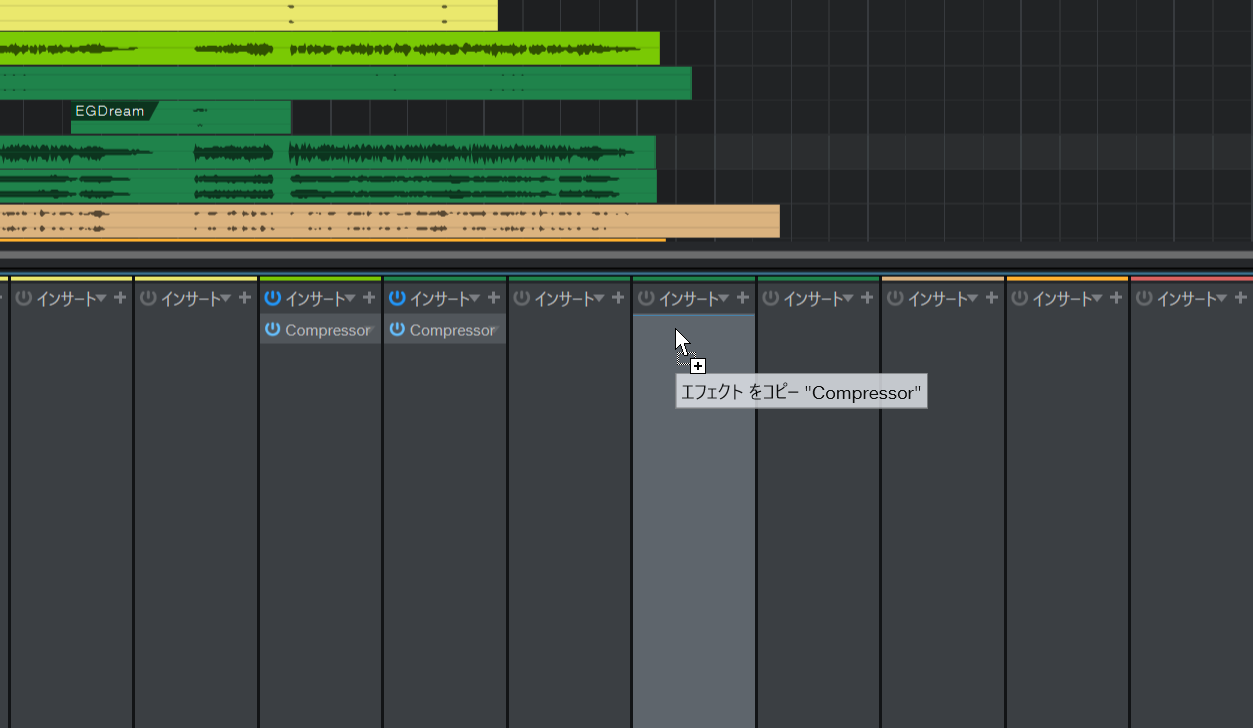1253x728 pixels.
Task: Select Compressor insert on the dark-green channel
Action: click(452, 330)
